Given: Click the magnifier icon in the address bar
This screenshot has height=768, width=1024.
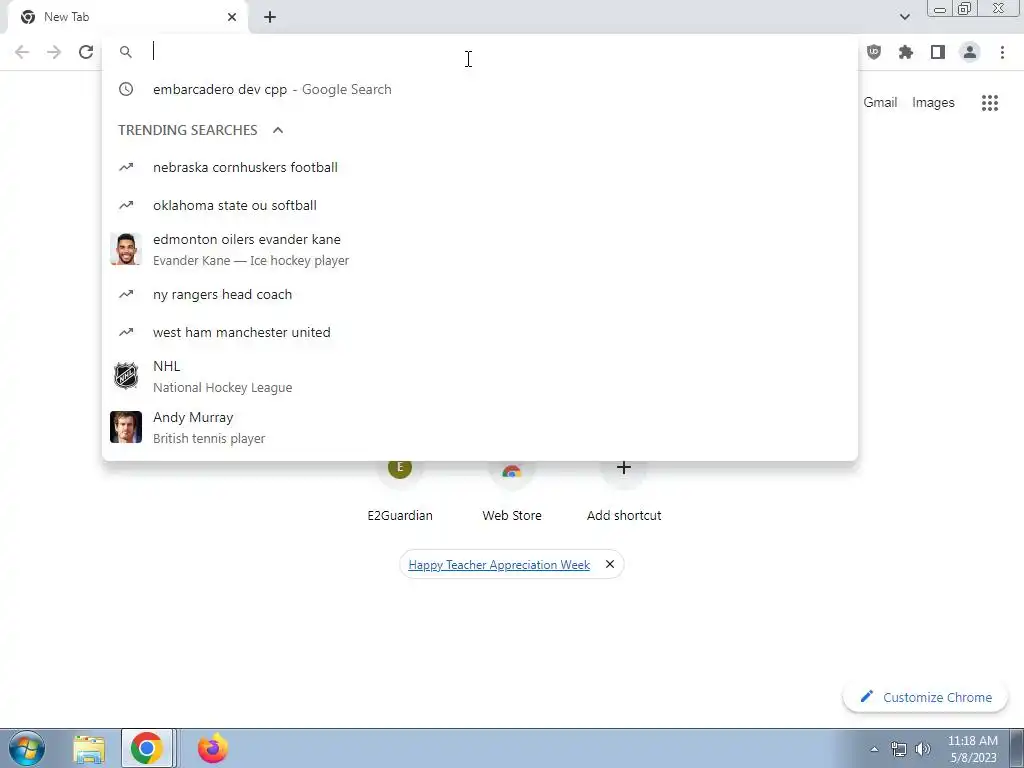Looking at the screenshot, I should pos(126,52).
